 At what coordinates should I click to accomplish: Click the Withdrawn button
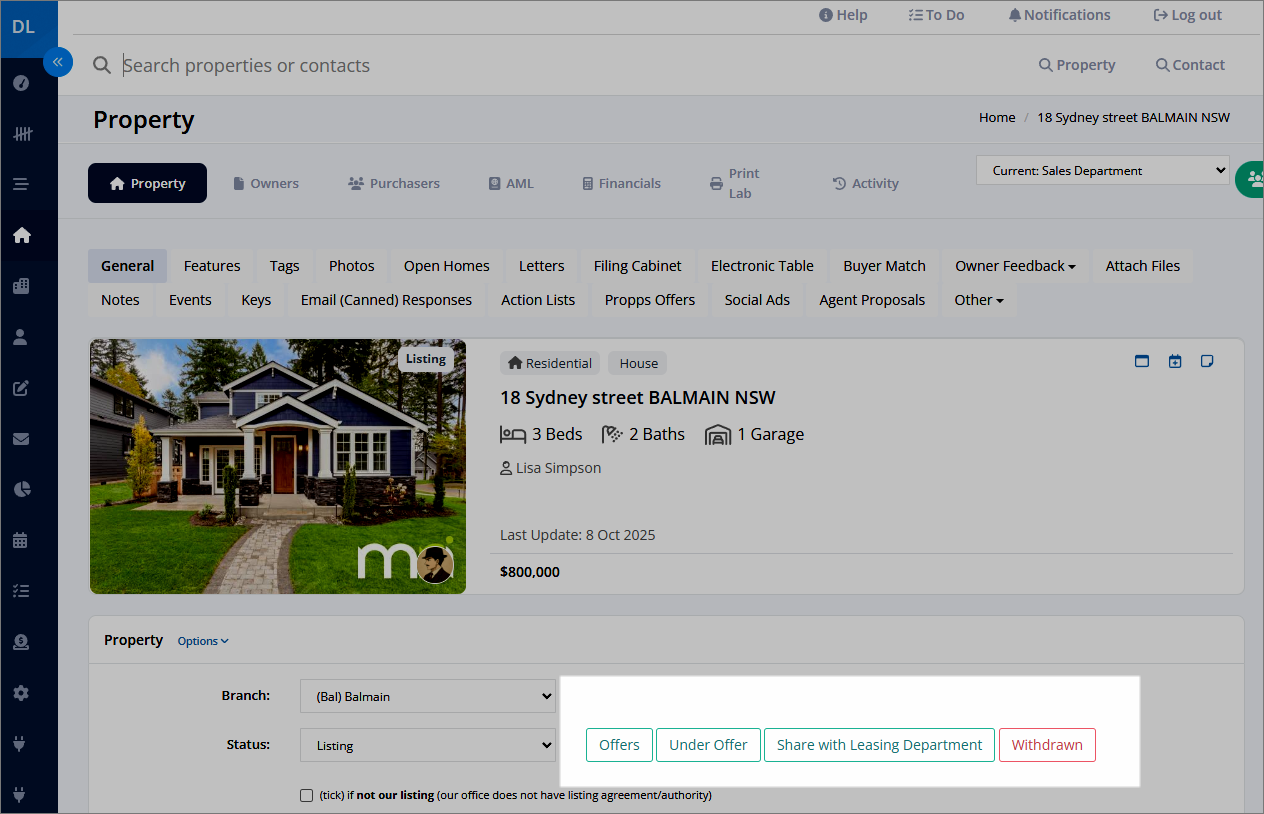[x=1047, y=745]
